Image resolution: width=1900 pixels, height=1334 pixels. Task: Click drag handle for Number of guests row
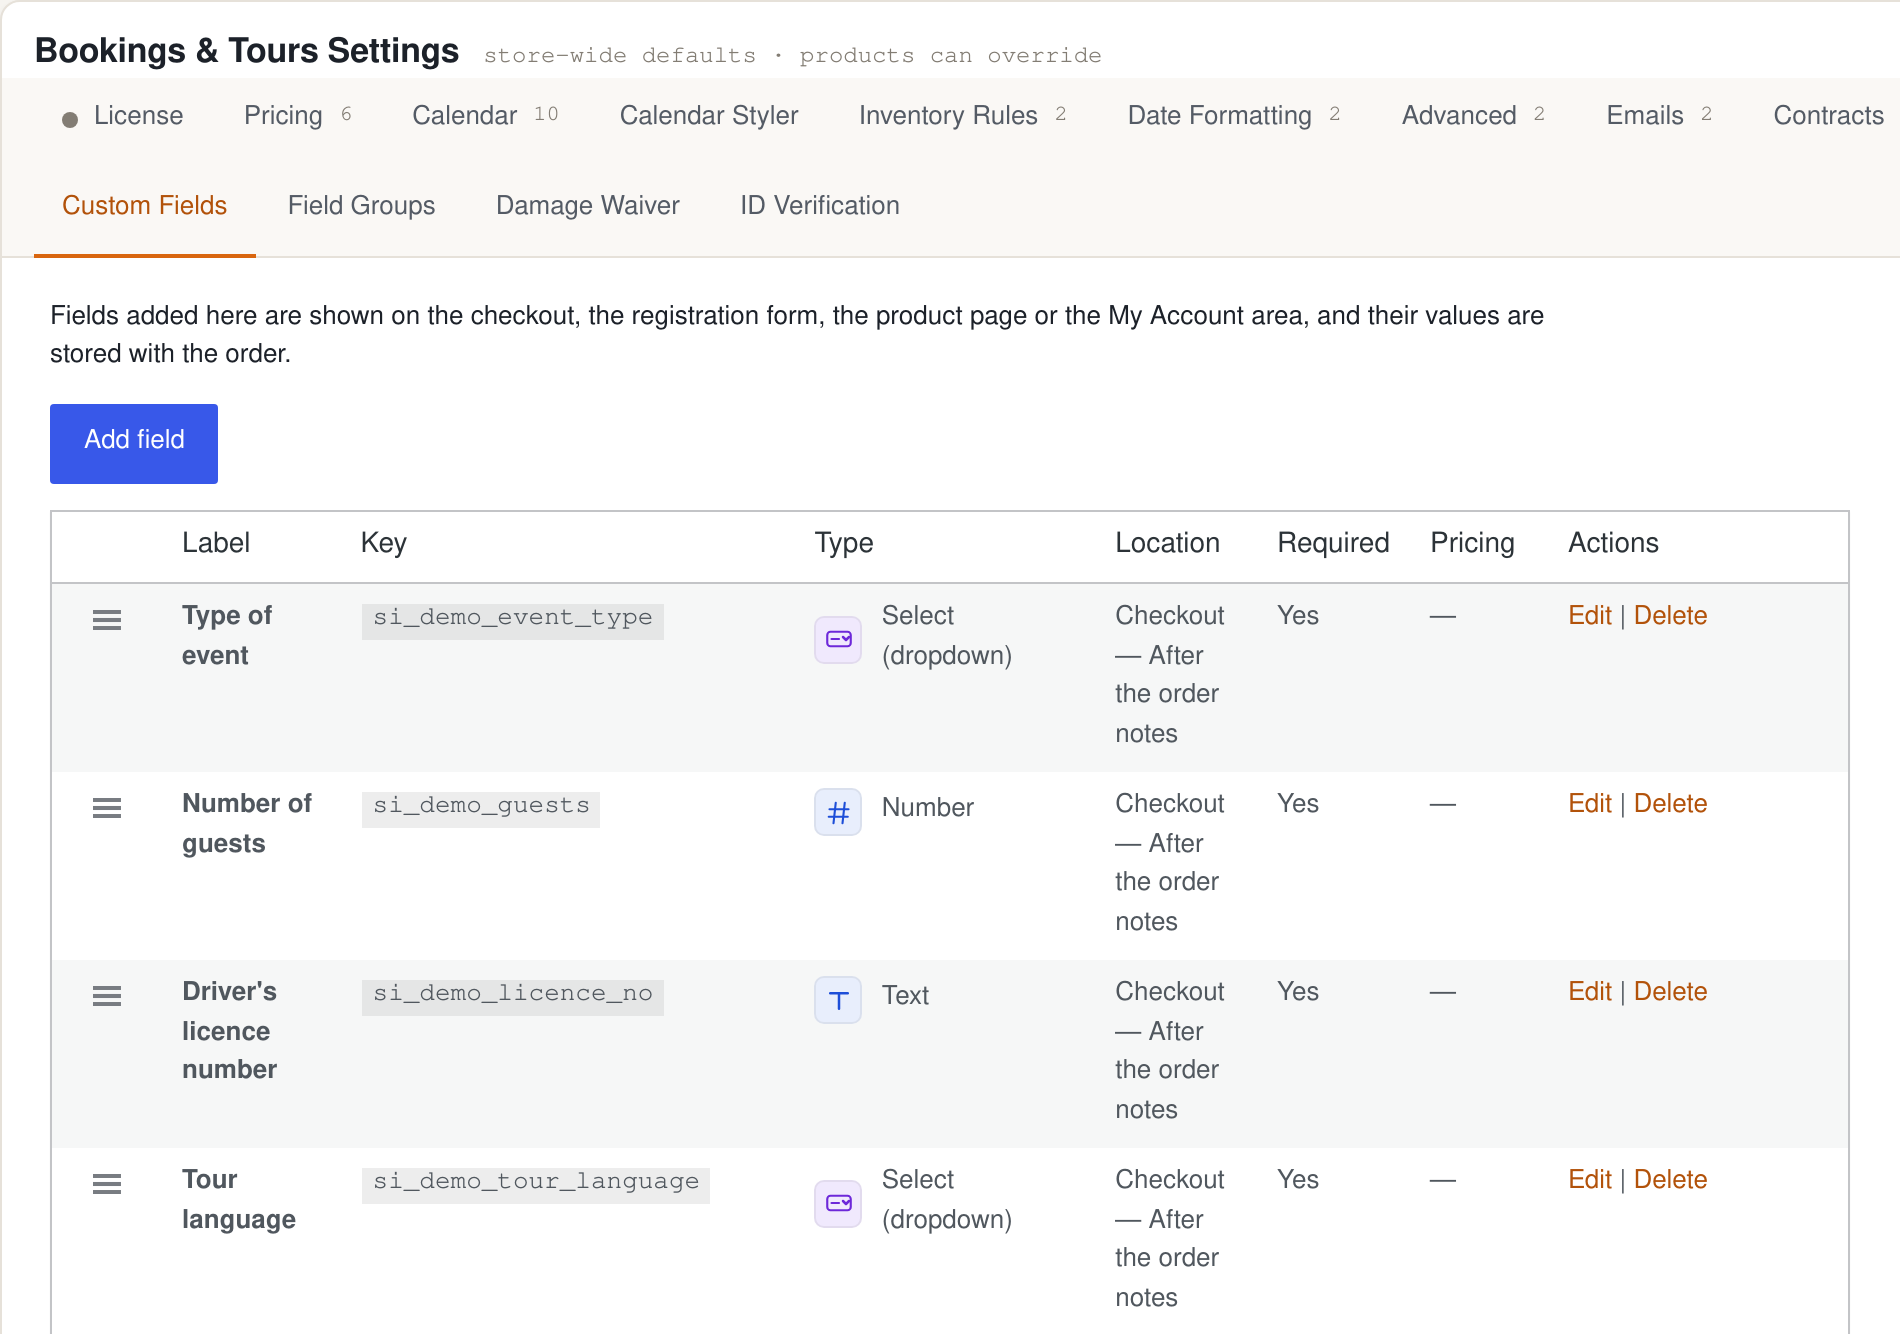coord(107,808)
